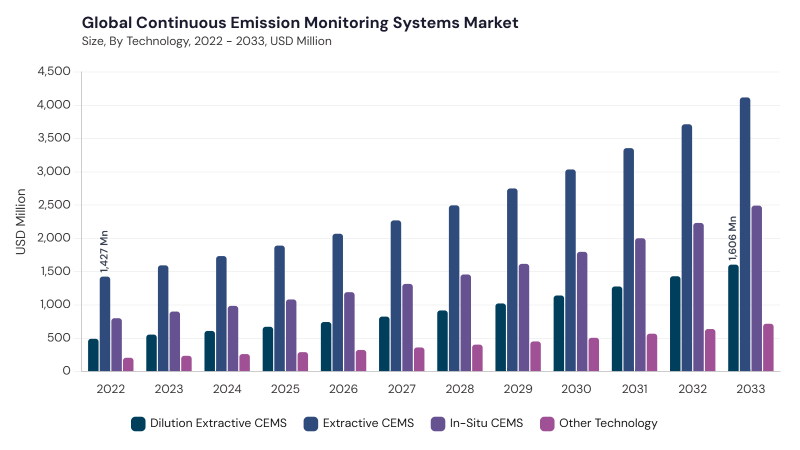Click the 2024 x-axis label

227,389
